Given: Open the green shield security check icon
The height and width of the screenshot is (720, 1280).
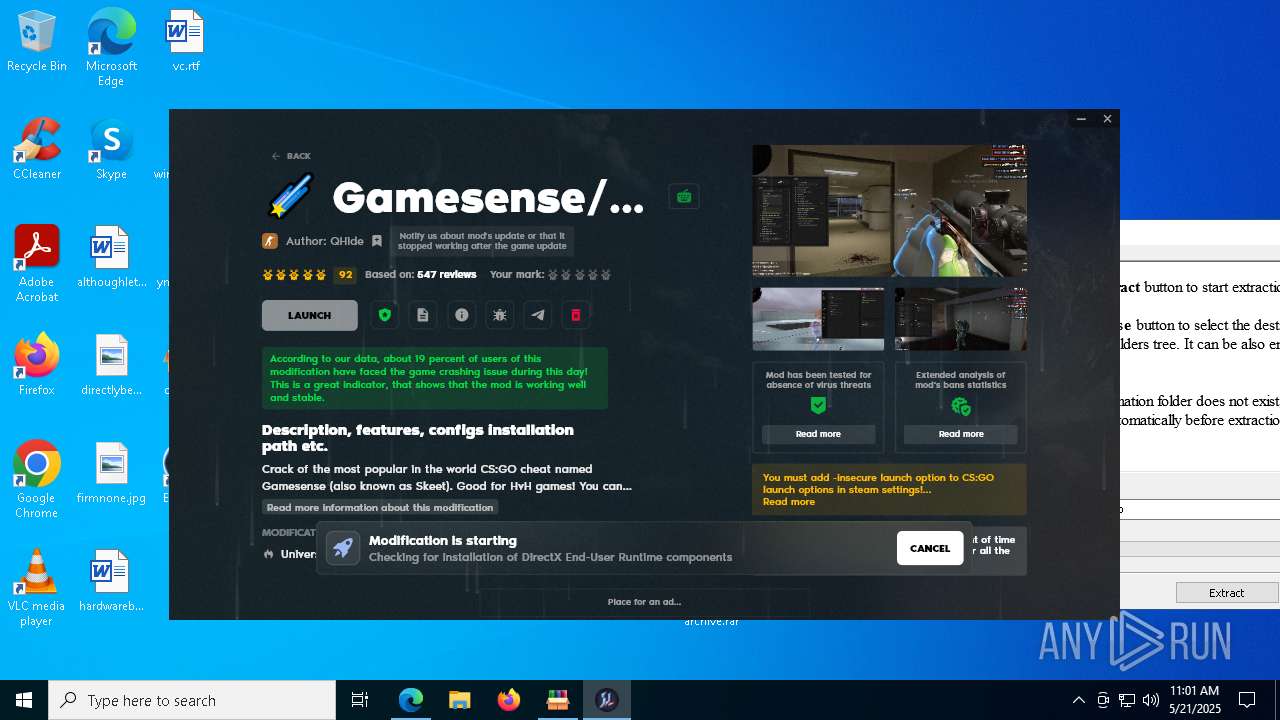Looking at the screenshot, I should click(x=385, y=315).
